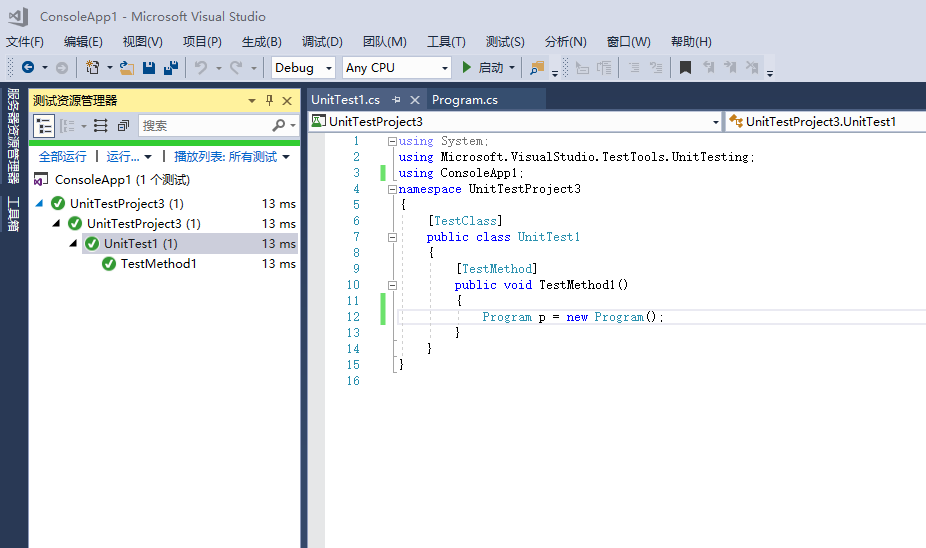Open the Test Explorer window options dropdown arrow
The image size is (926, 548).
[x=252, y=101]
